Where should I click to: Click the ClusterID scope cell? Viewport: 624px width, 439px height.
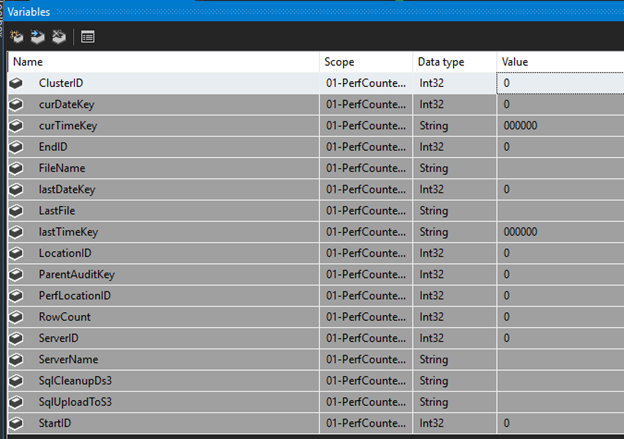click(366, 83)
